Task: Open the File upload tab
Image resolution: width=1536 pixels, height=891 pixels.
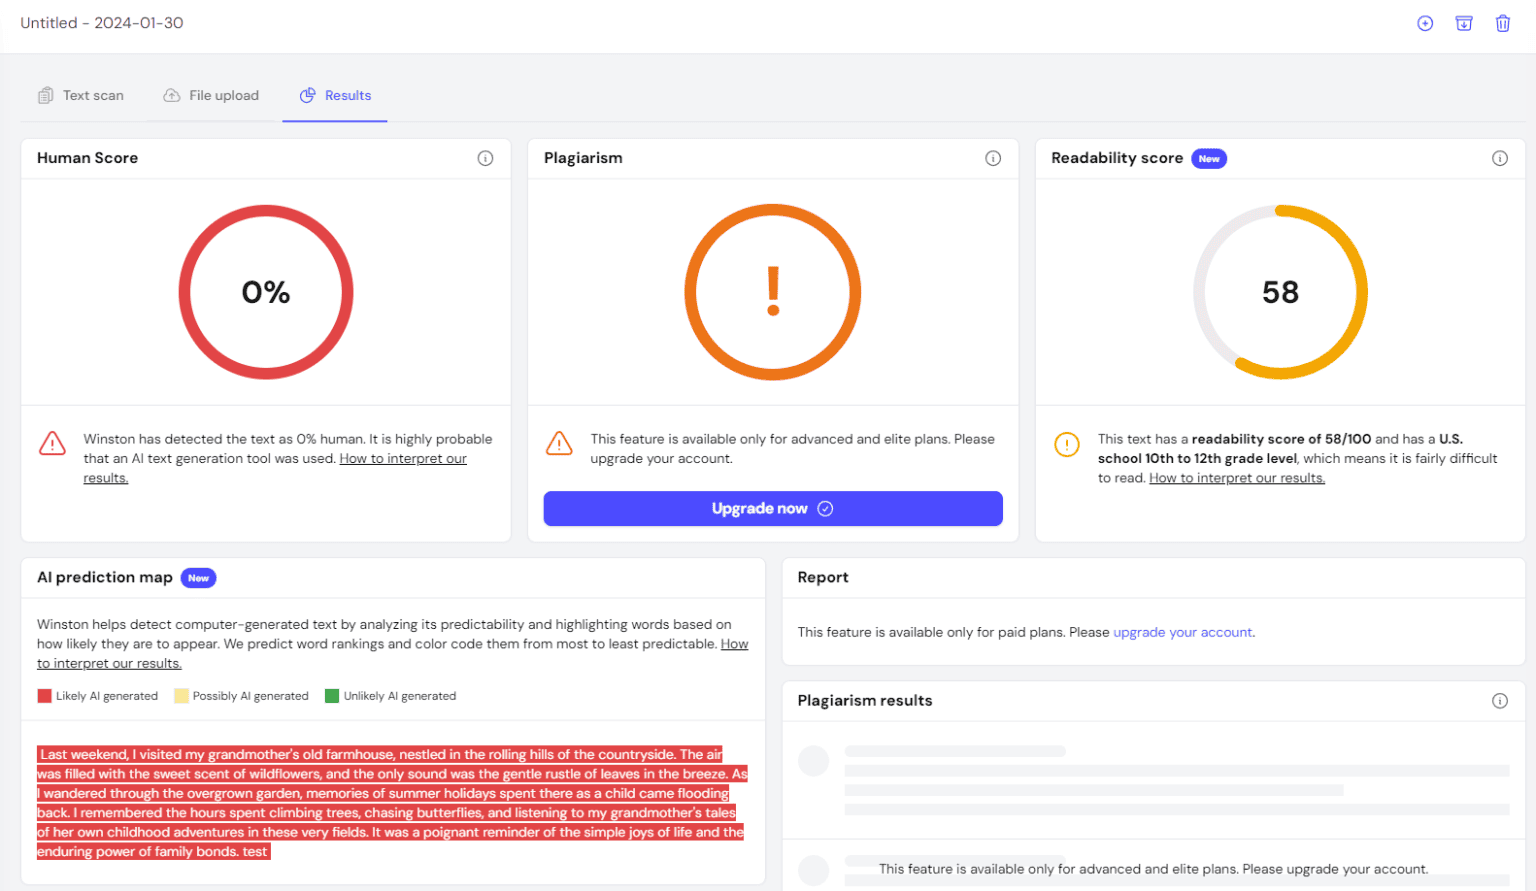Action: click(211, 96)
